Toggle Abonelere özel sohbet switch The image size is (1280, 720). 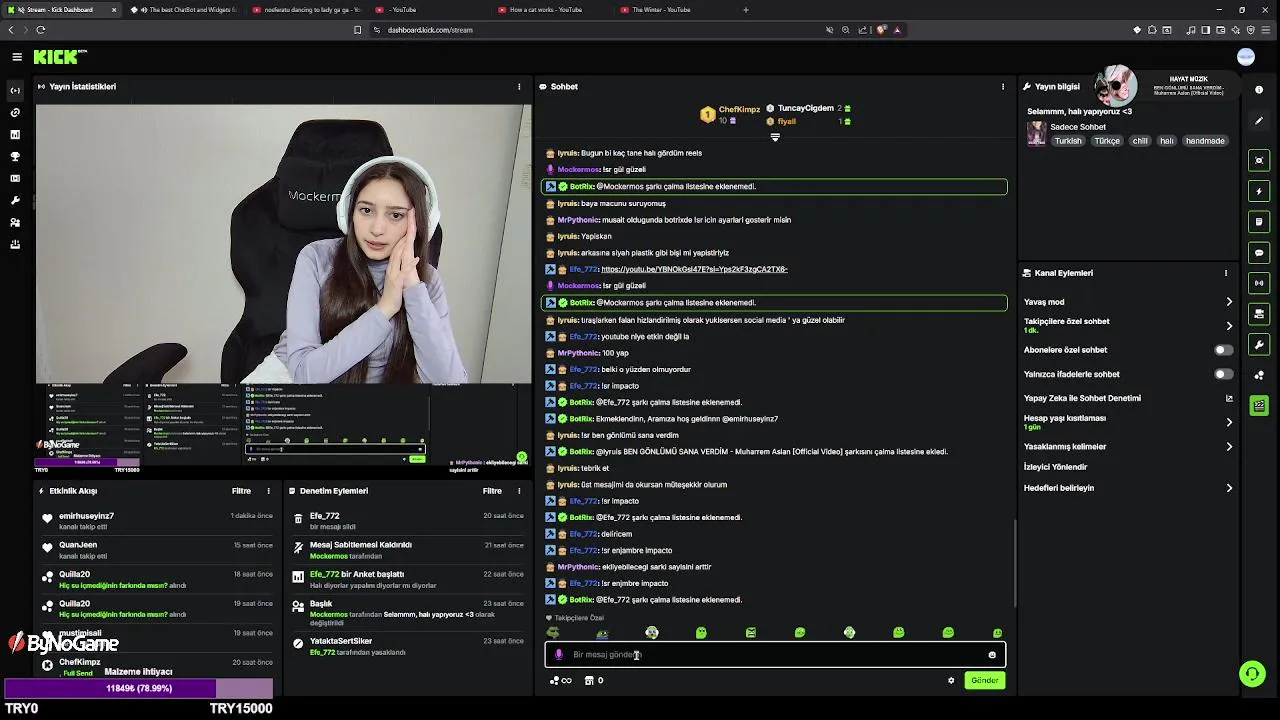1223,350
